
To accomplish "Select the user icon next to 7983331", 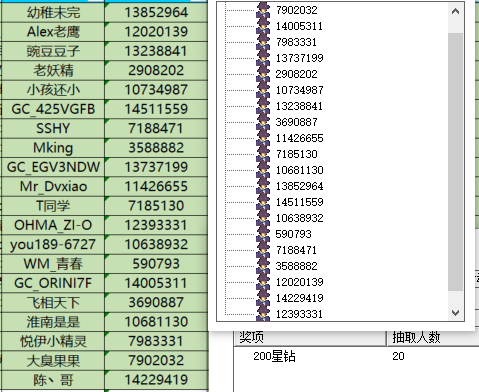I will coord(263,42).
